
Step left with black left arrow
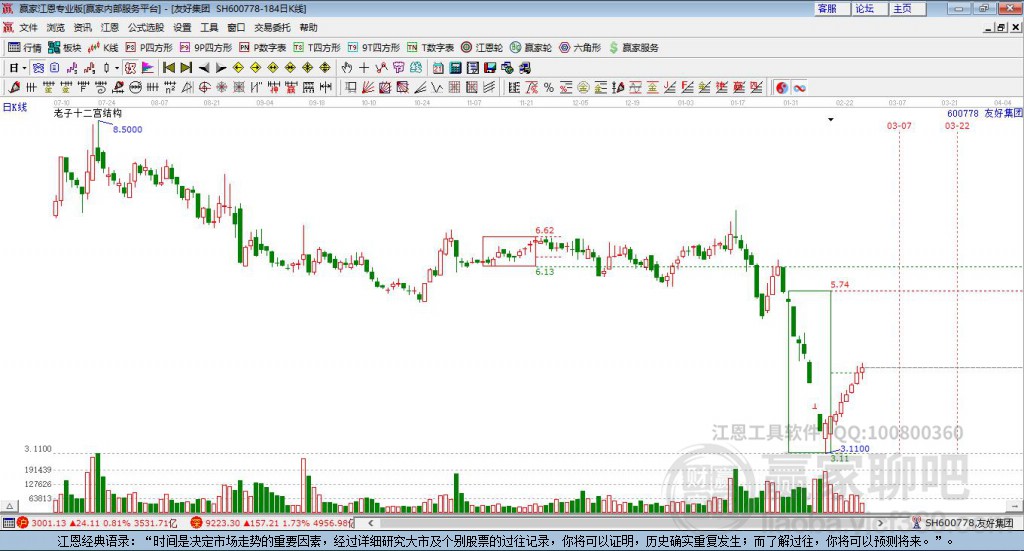[204, 68]
